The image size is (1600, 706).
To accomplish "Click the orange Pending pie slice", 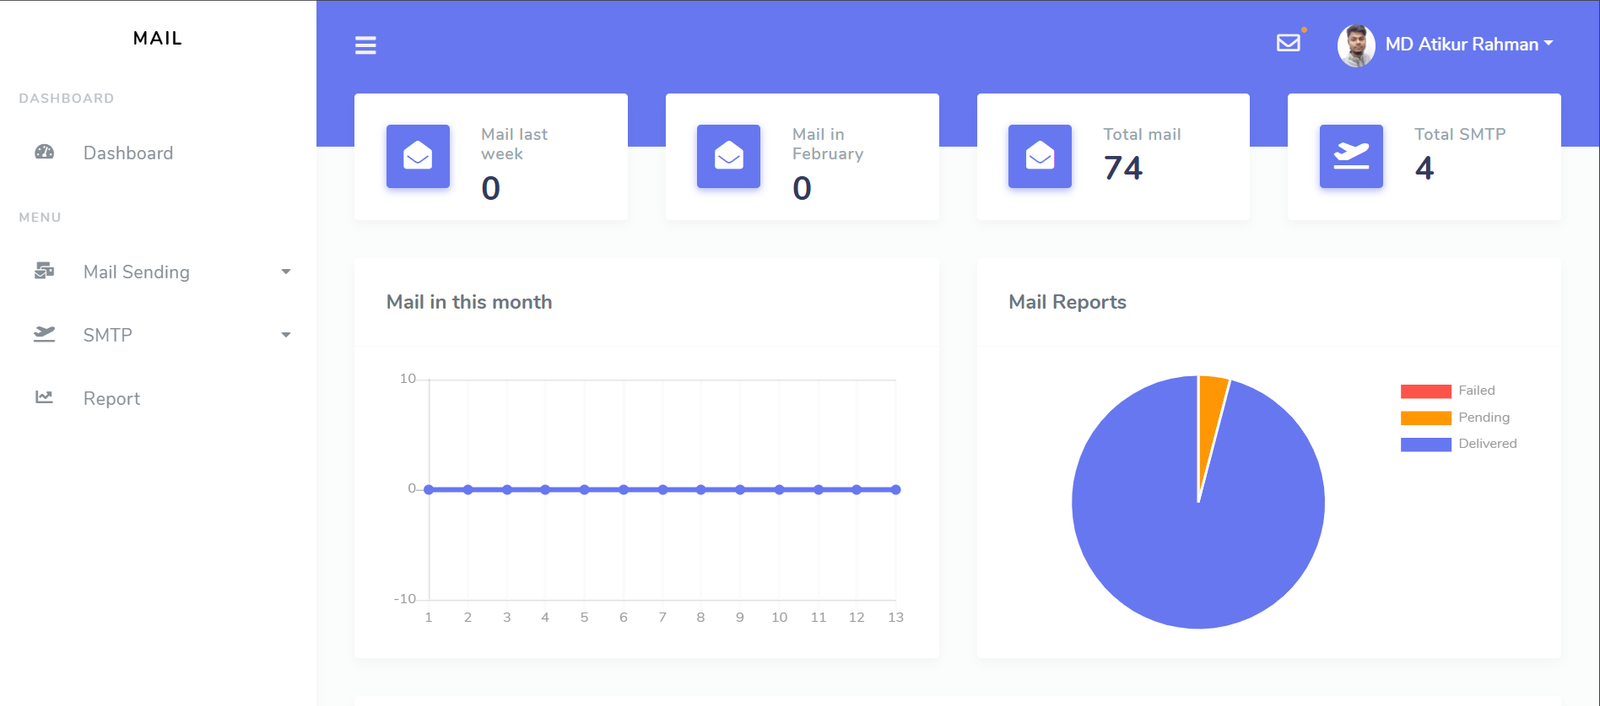I will point(1211,410).
